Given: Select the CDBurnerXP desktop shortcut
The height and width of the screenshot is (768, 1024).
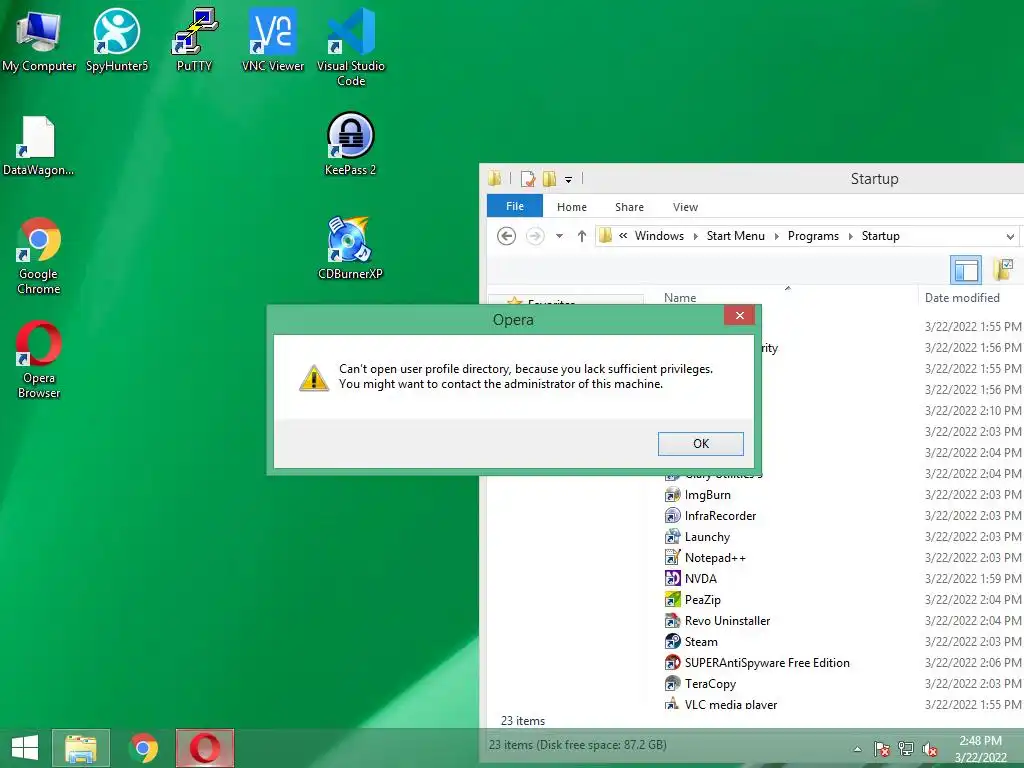Looking at the screenshot, I should [351, 248].
